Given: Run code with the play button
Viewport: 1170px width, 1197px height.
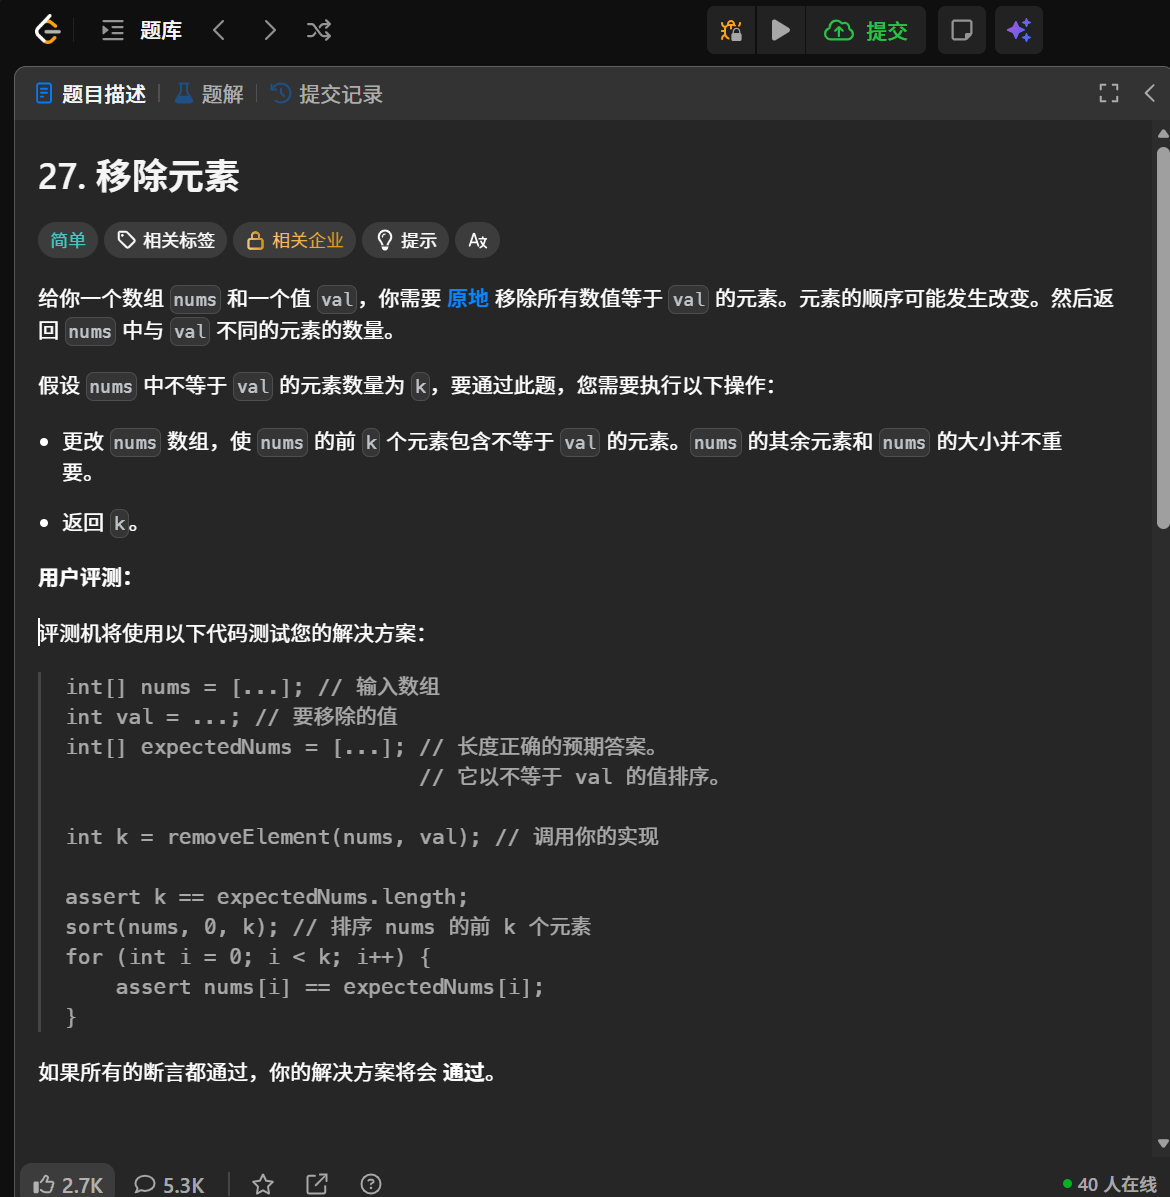Looking at the screenshot, I should click(781, 31).
